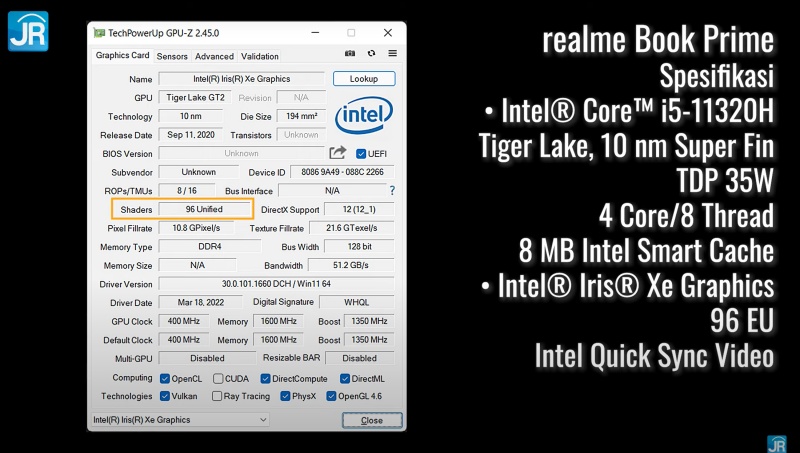
Task: Take a GPU-Z screenshot with camera icon
Action: point(349,53)
